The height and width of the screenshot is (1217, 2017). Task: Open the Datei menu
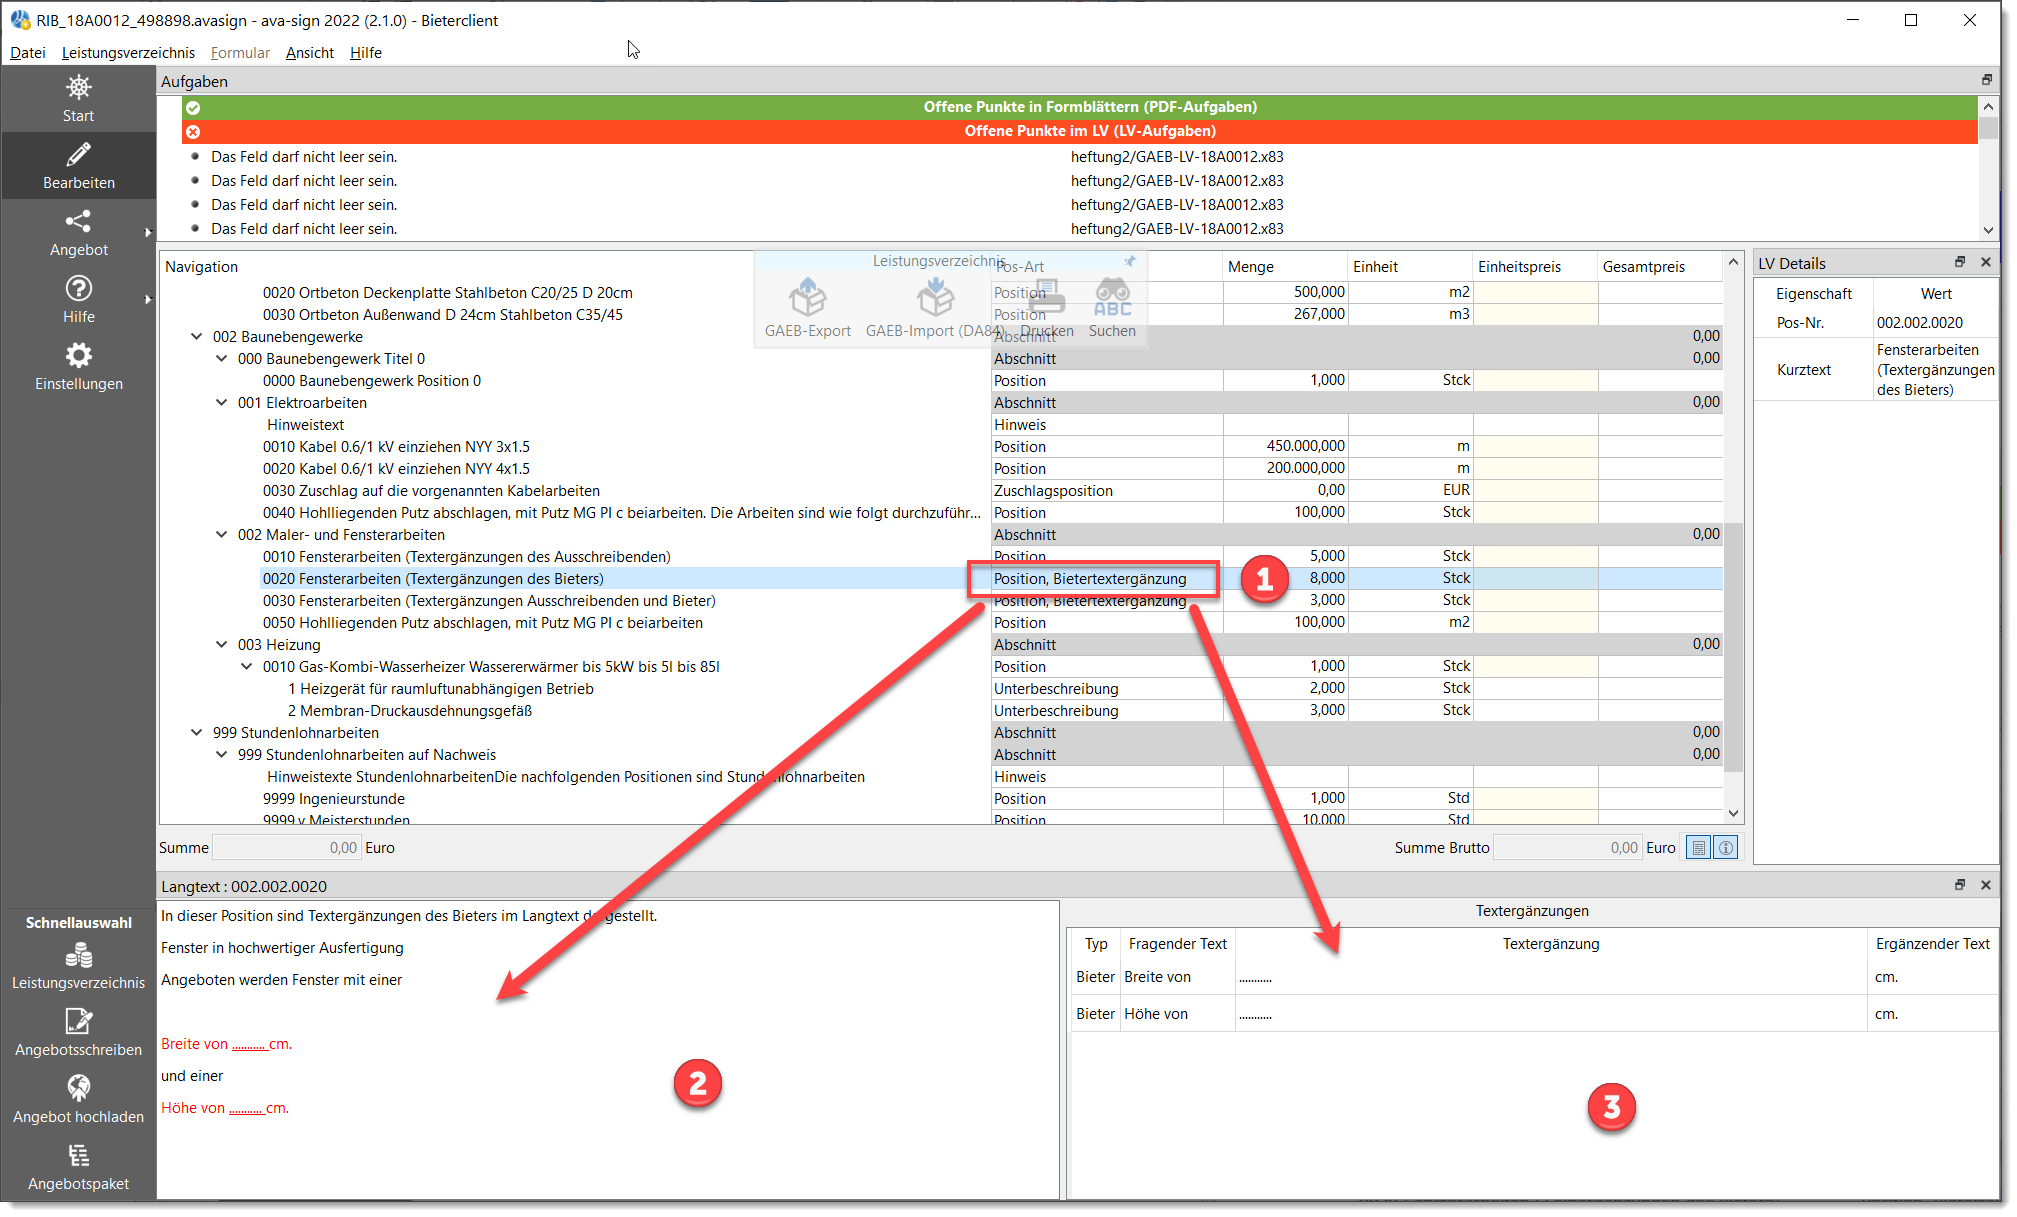click(28, 52)
